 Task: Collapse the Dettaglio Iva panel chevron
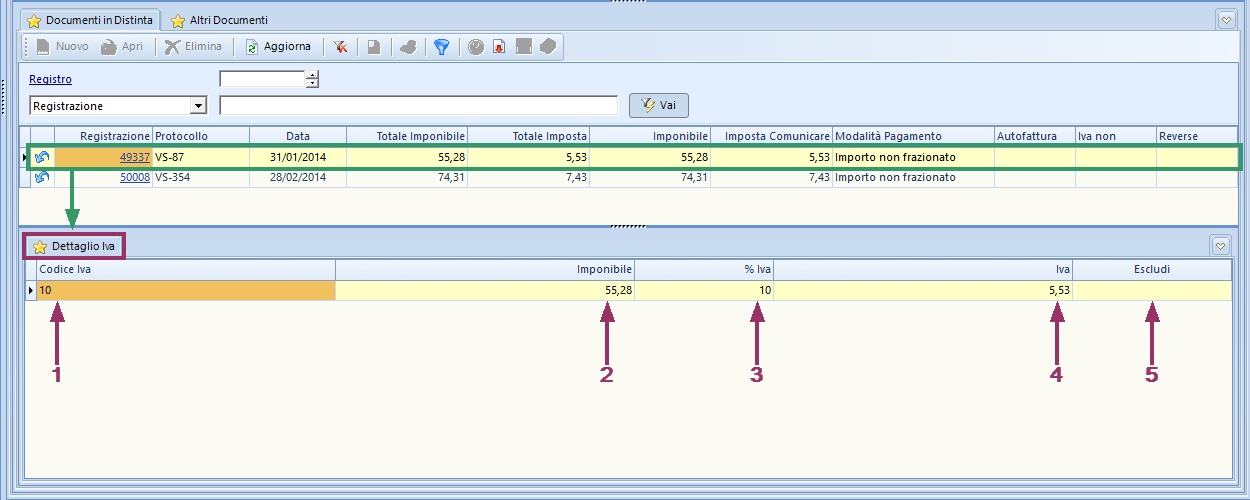click(x=1220, y=246)
